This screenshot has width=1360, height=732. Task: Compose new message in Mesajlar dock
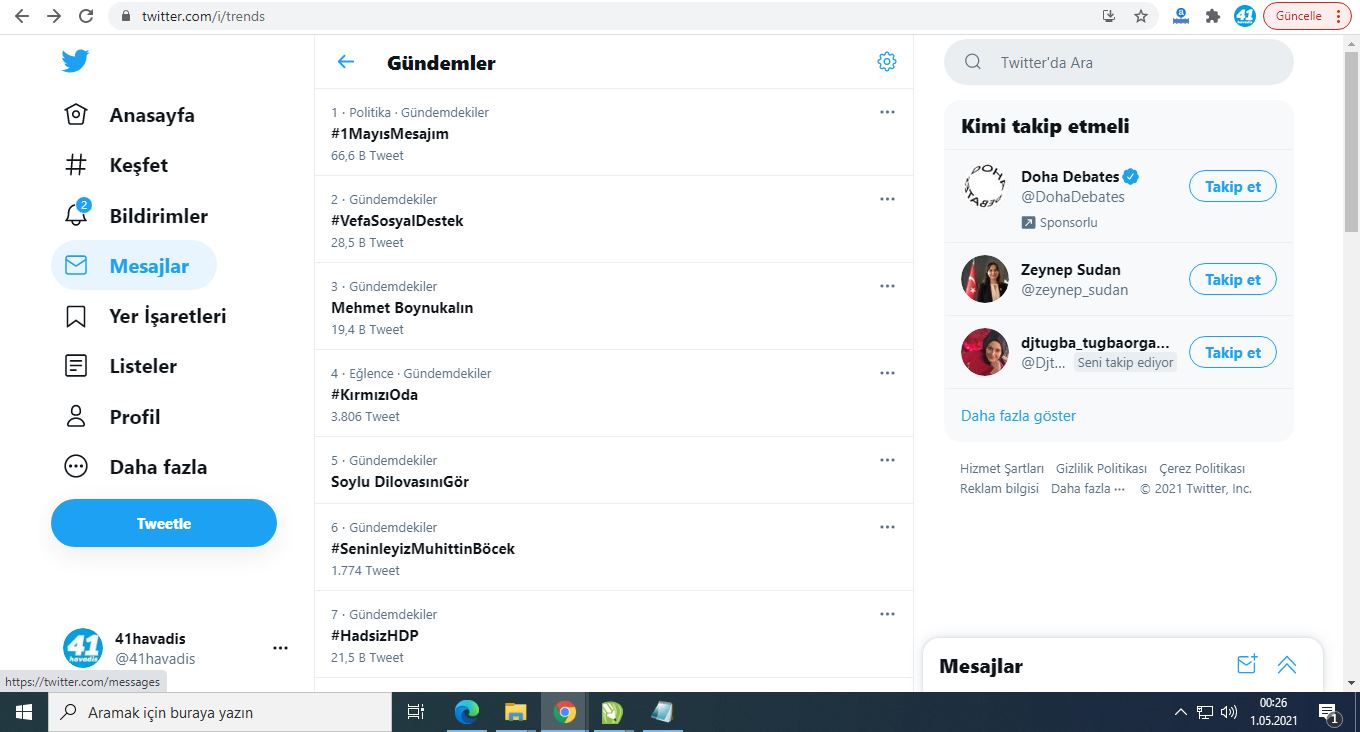click(x=1247, y=665)
